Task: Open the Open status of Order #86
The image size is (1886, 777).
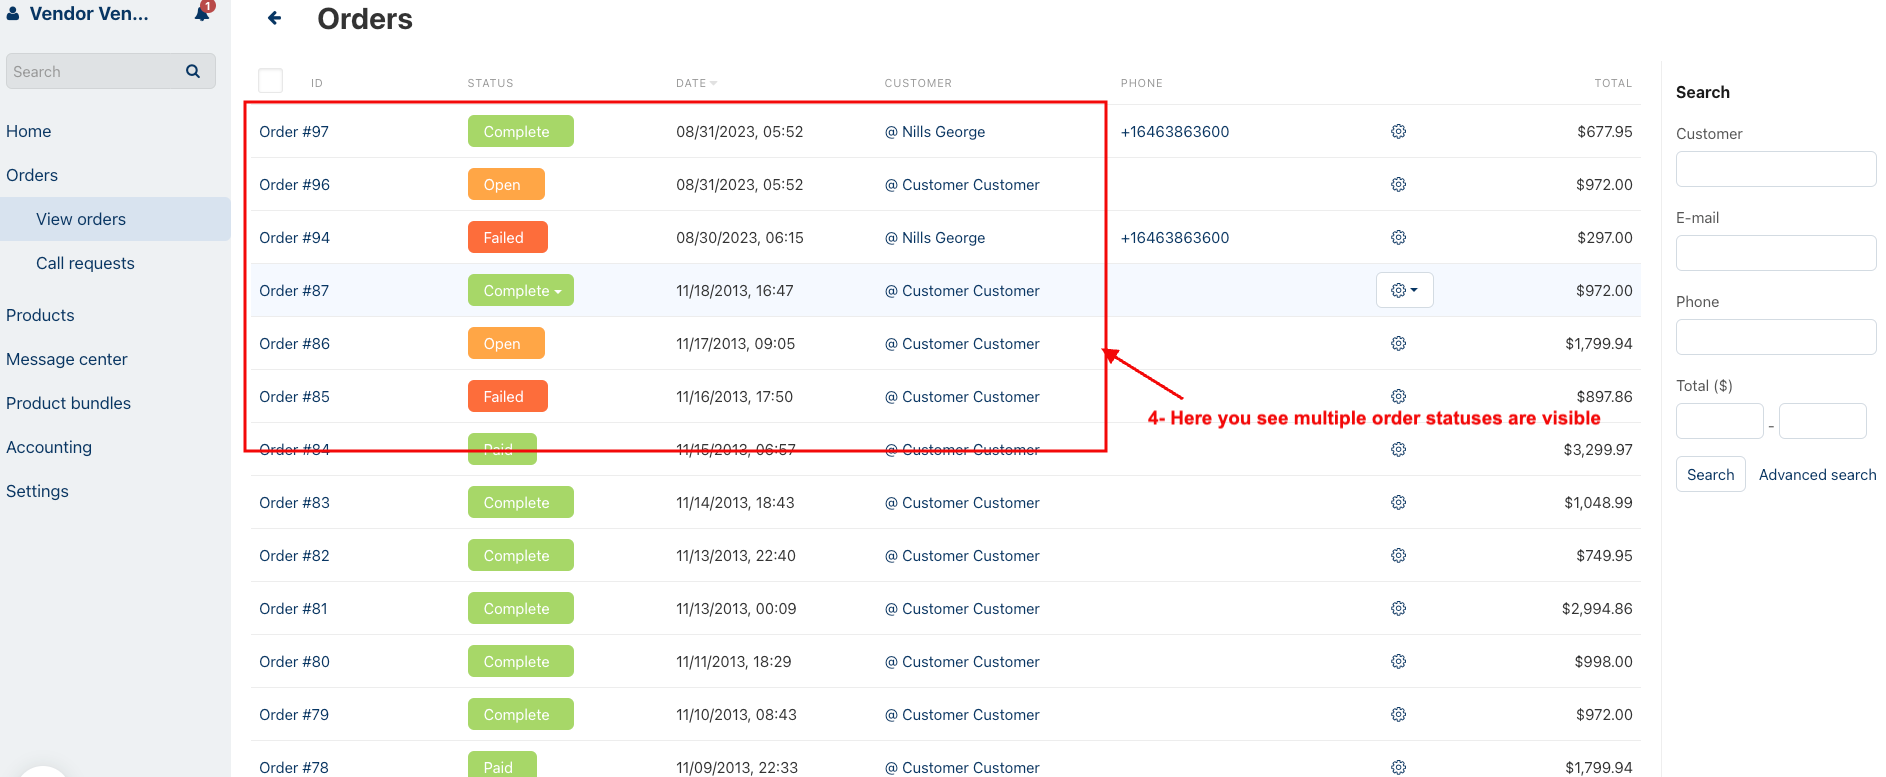Action: 506,343
